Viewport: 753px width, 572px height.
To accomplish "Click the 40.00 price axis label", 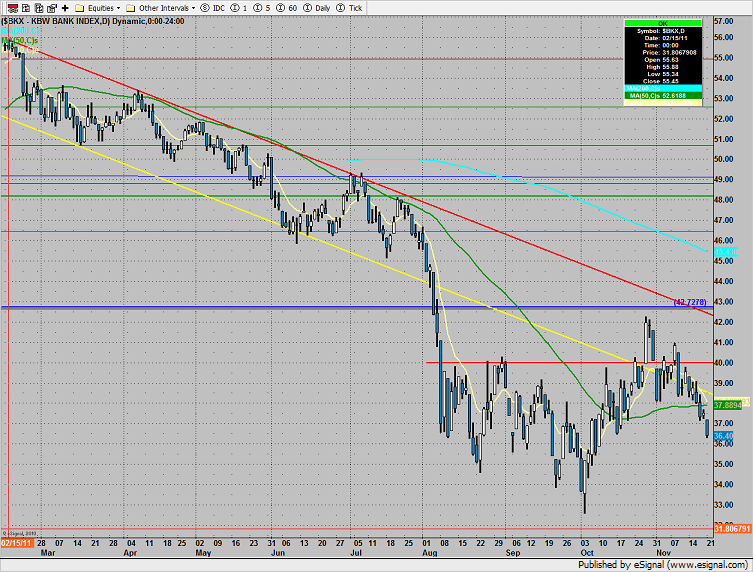I will (723, 363).
